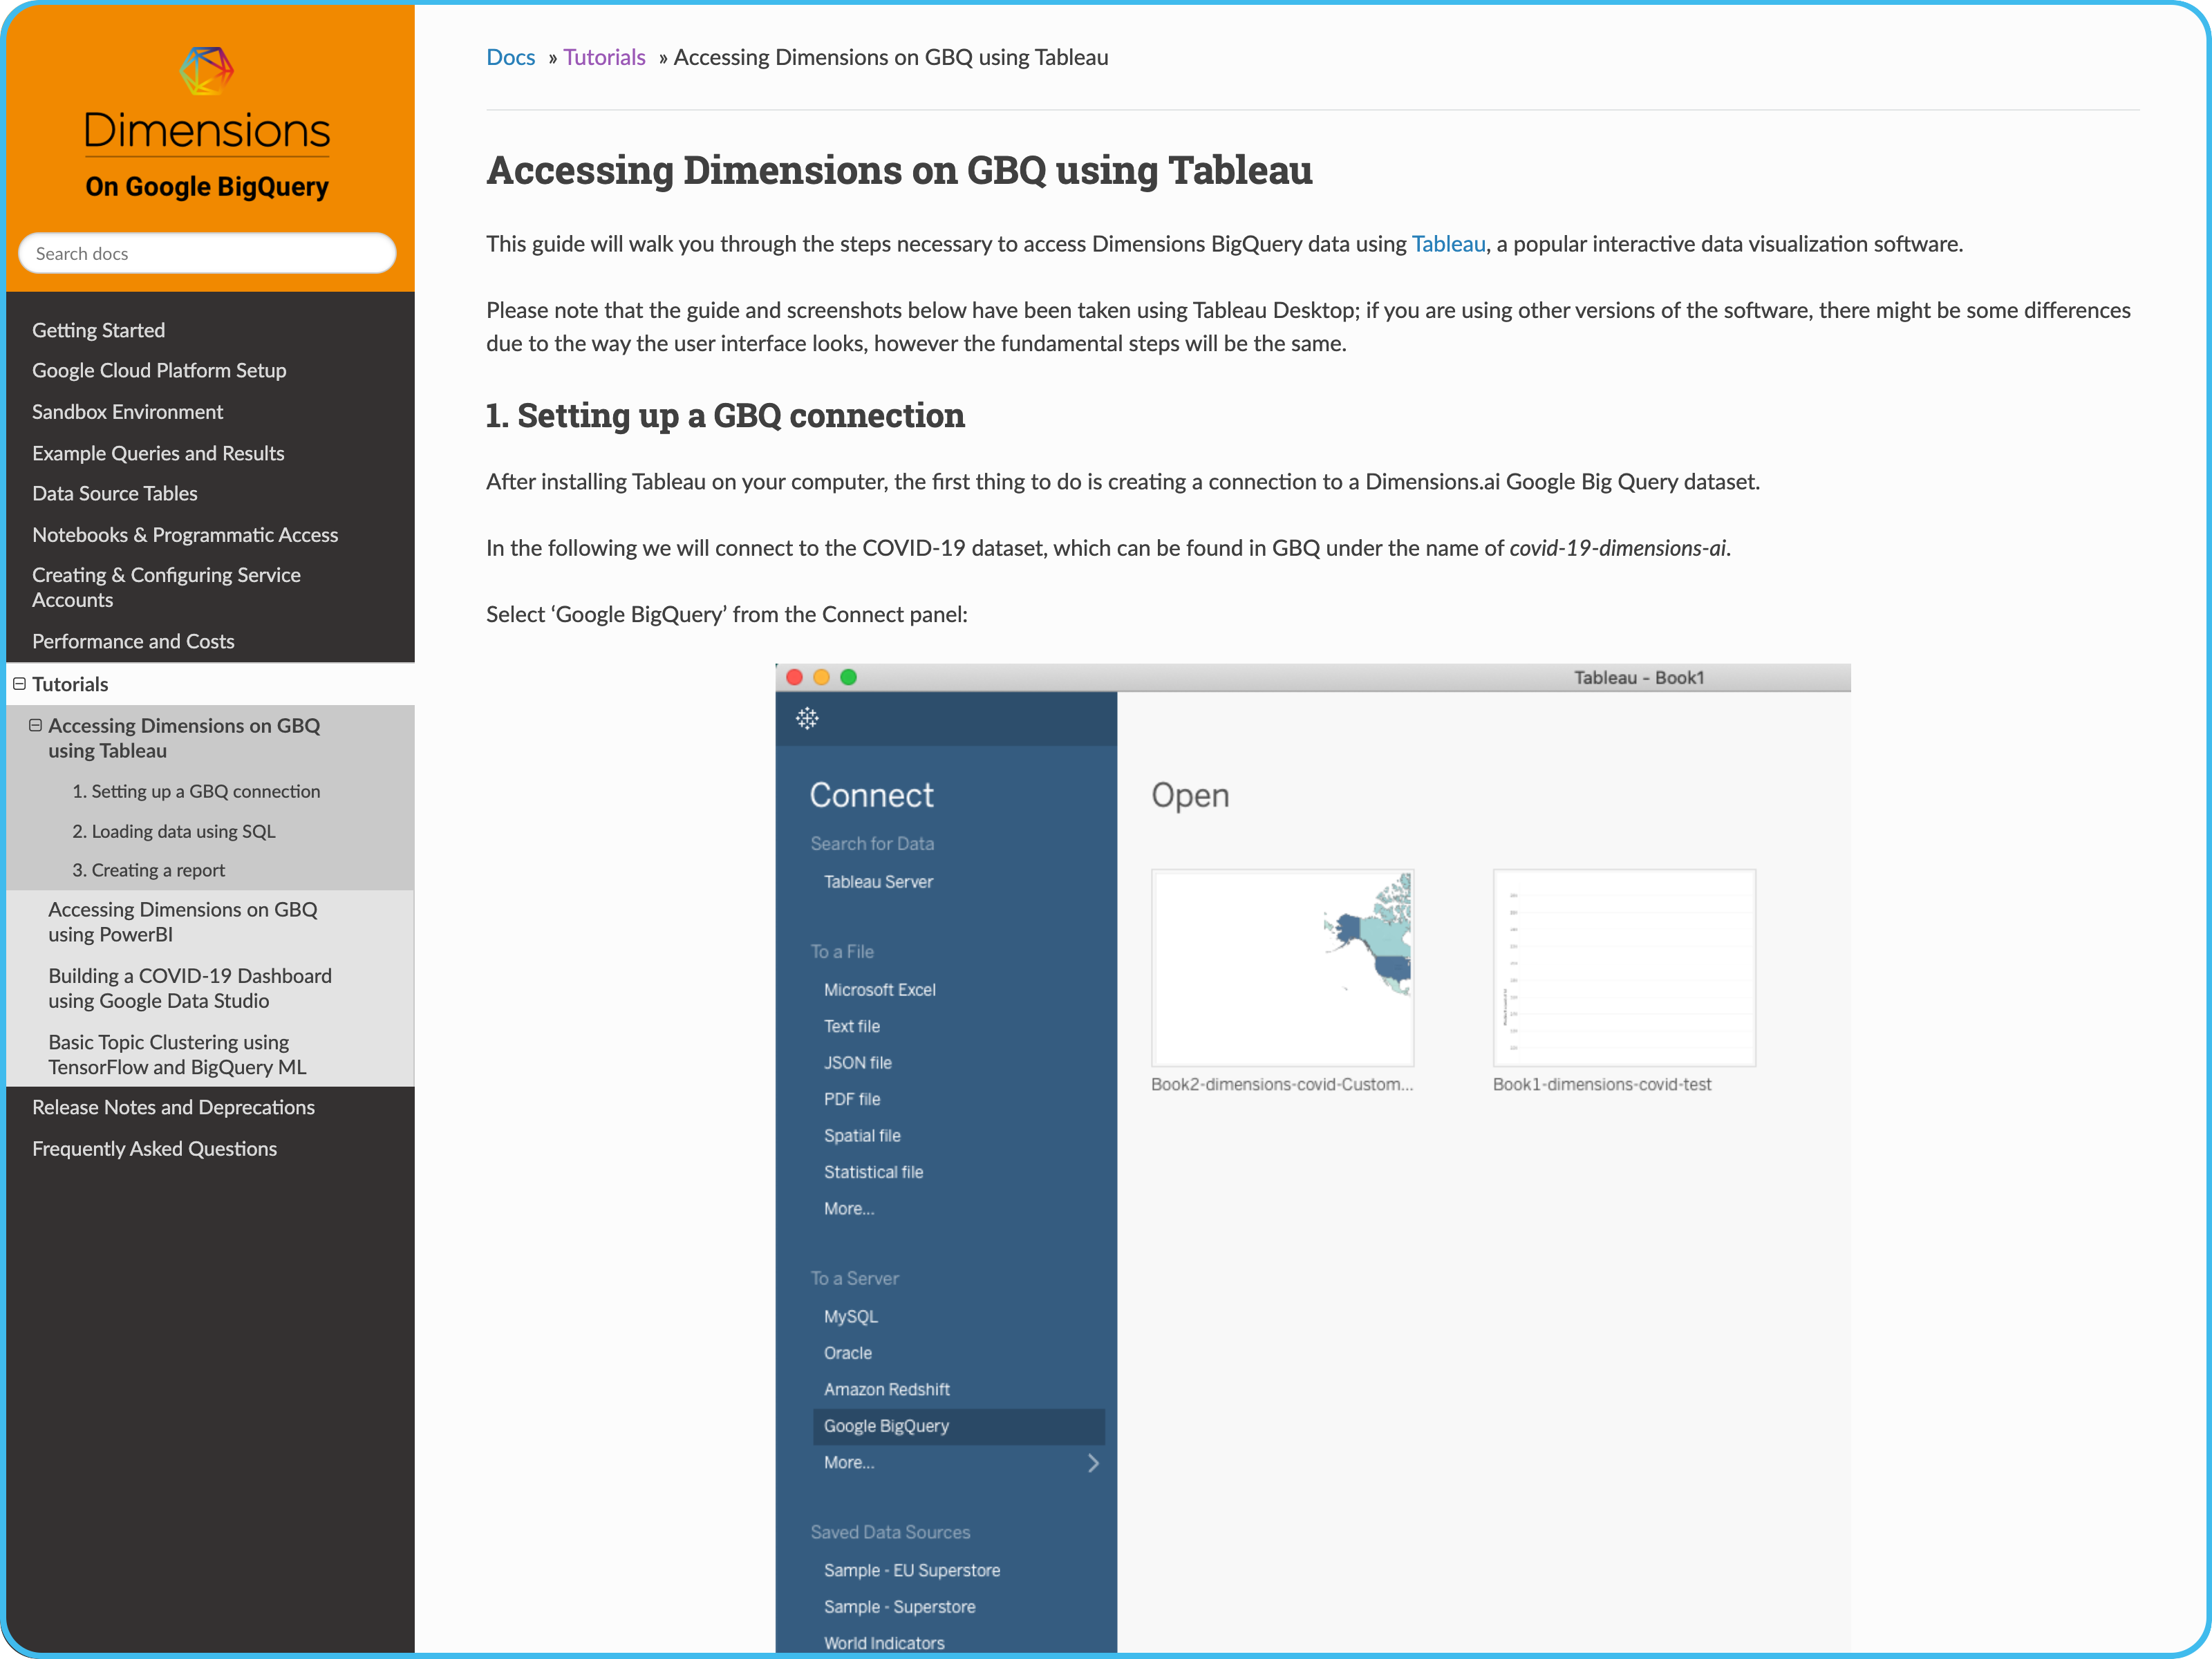Click the Tableau start page icon
Screen dimensions: 2212x1659
tap(807, 718)
